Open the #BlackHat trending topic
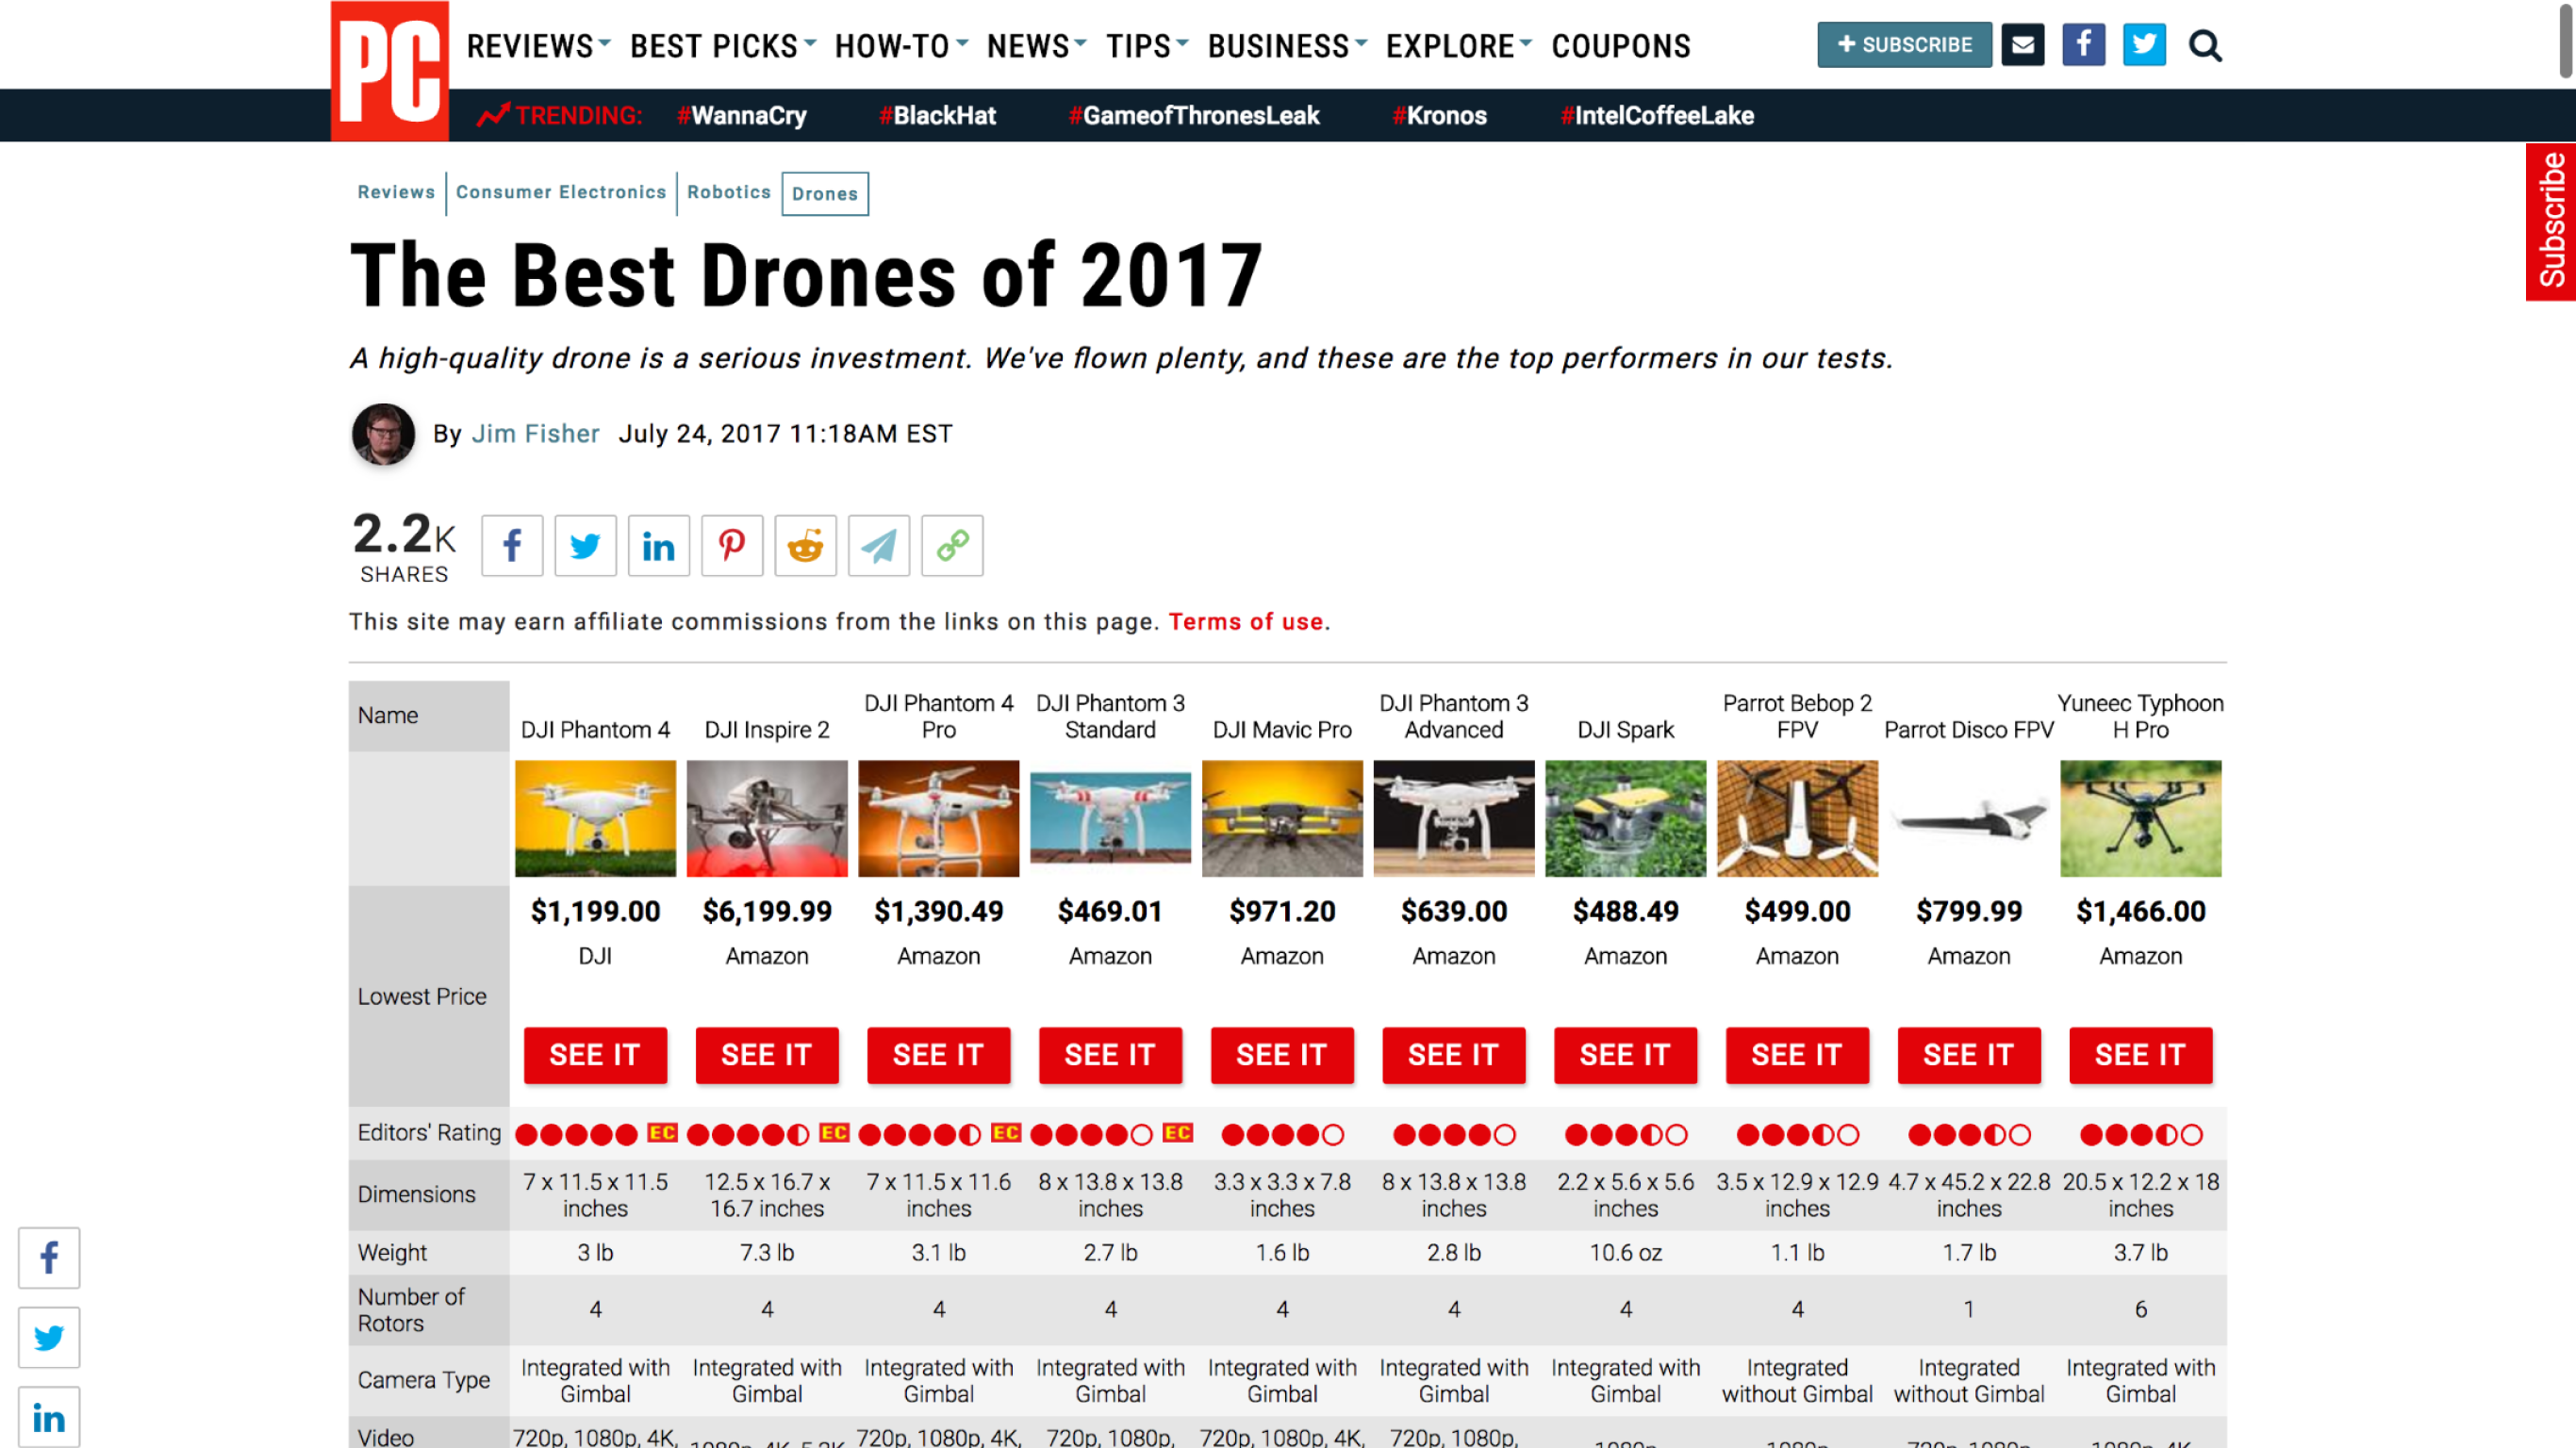The image size is (2576, 1448). [x=937, y=116]
